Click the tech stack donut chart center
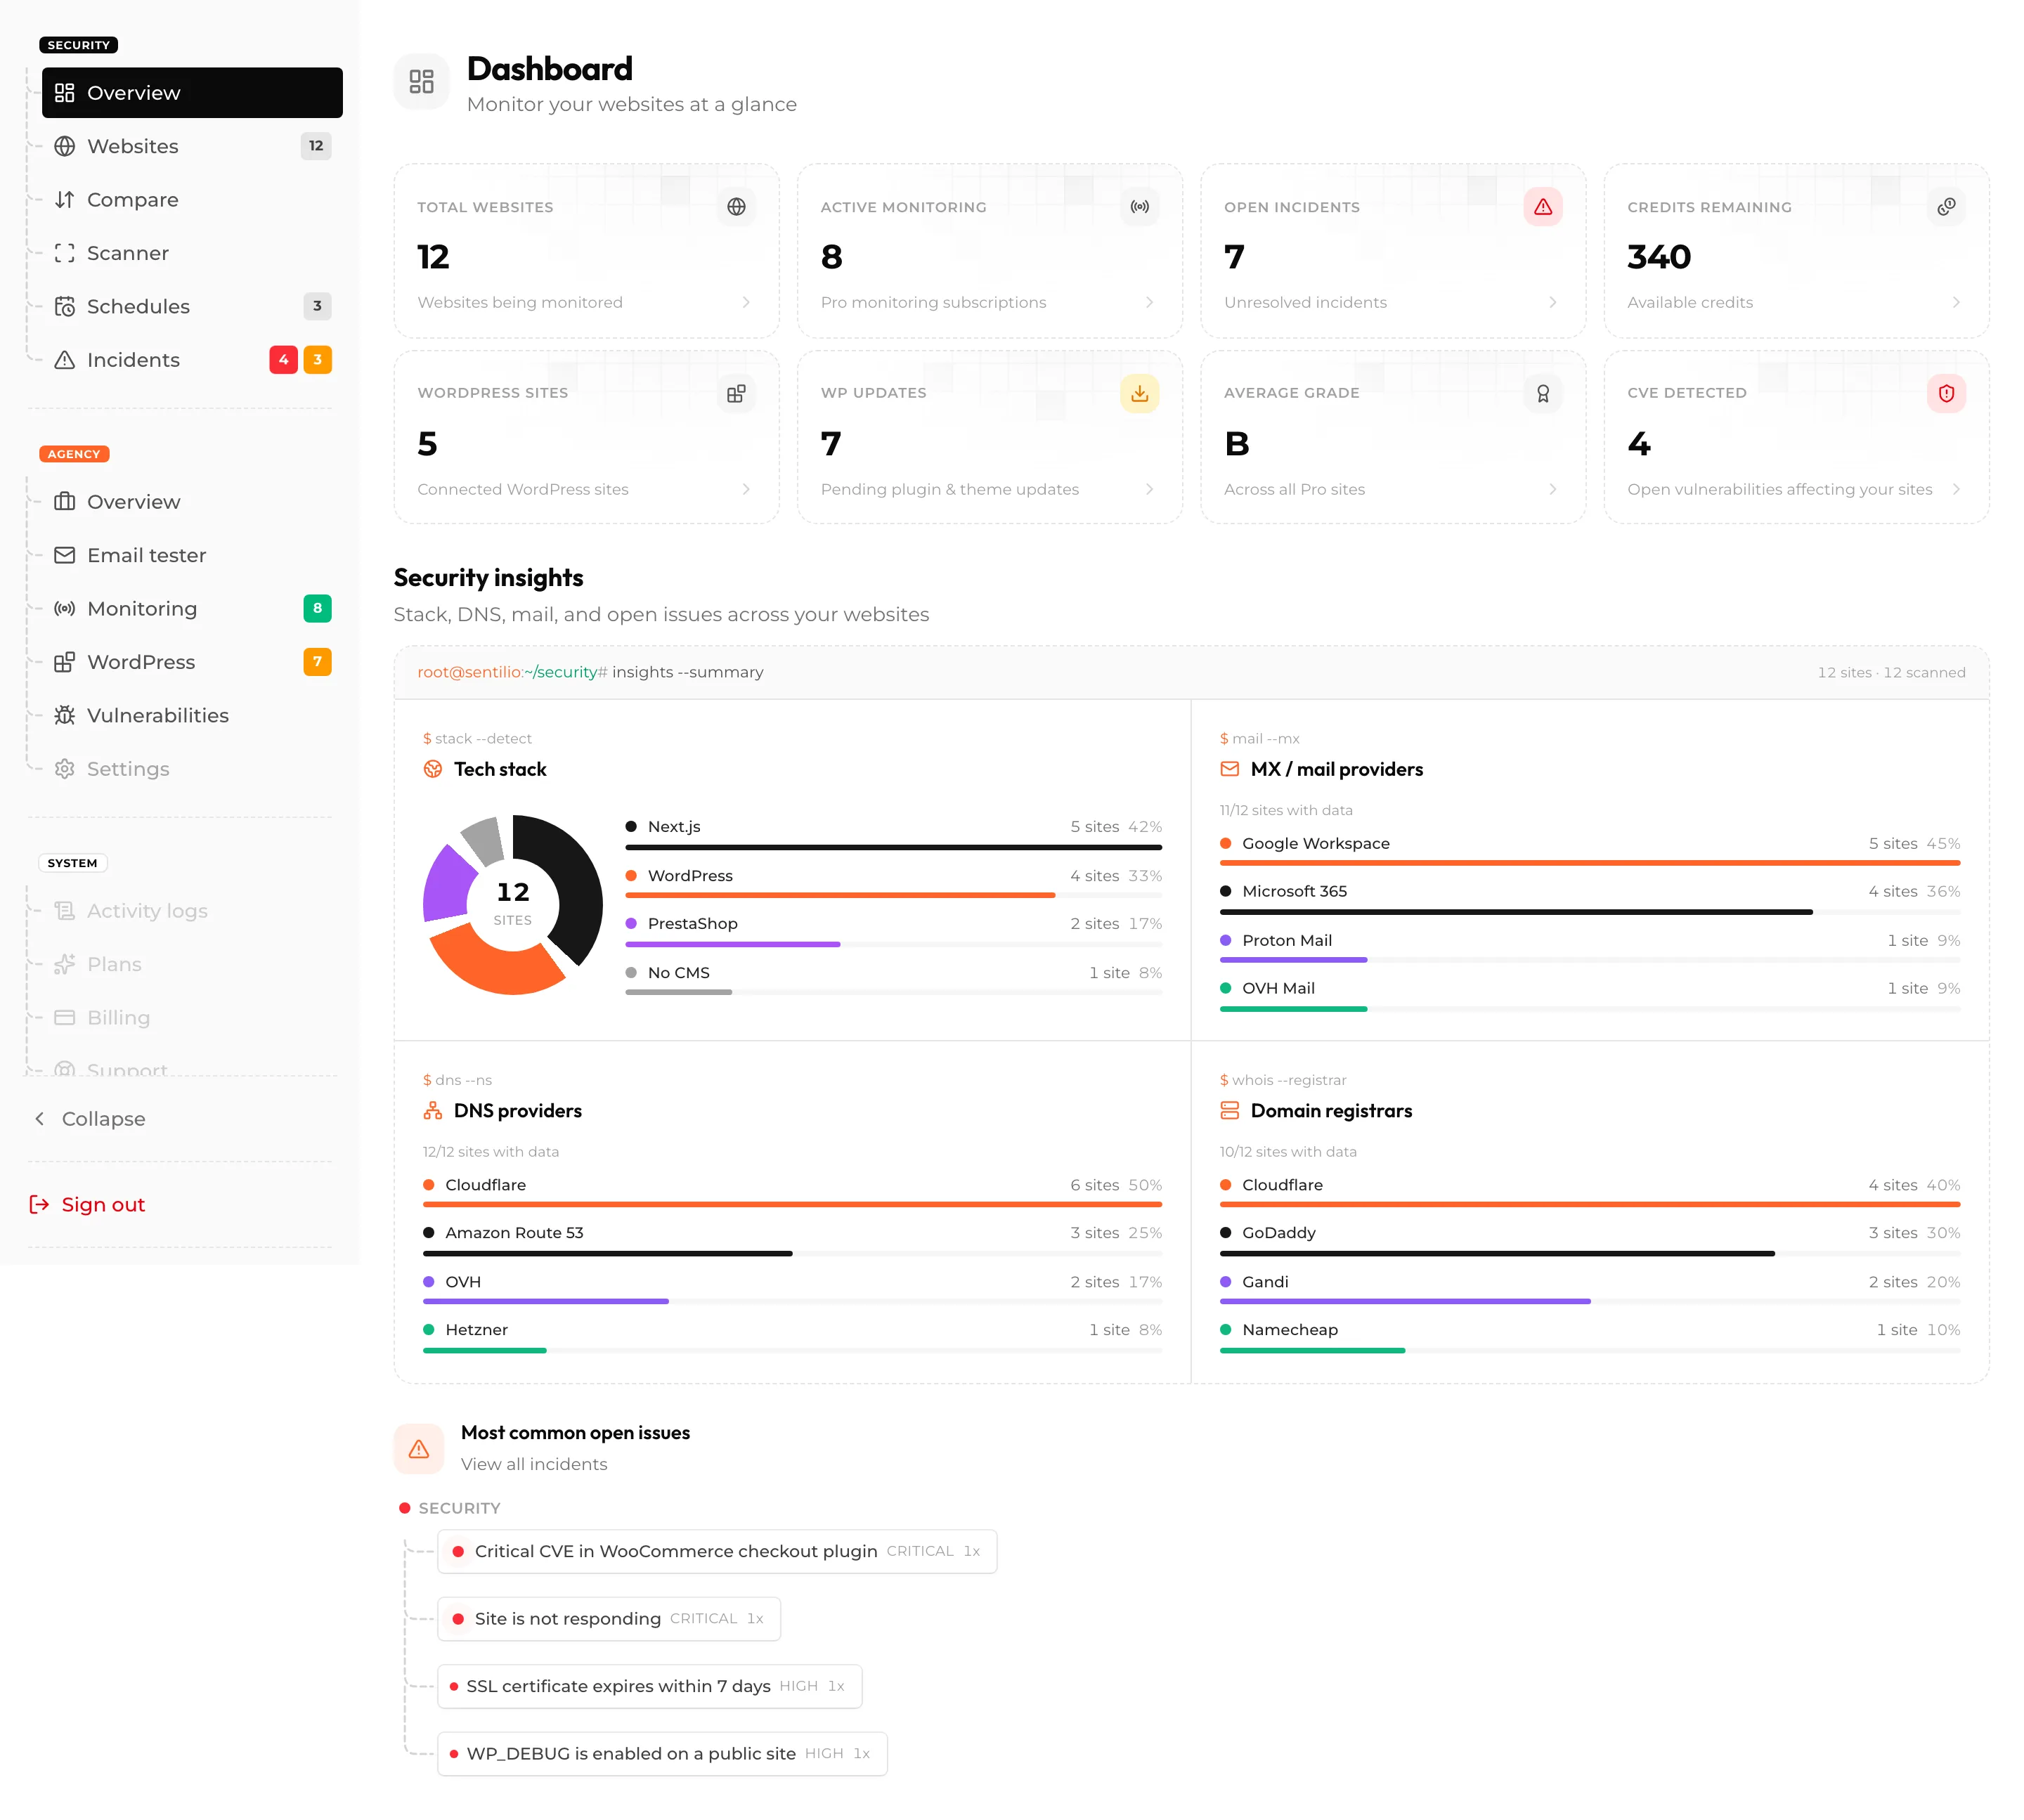Viewport: 2024px width, 1820px height. pos(513,904)
